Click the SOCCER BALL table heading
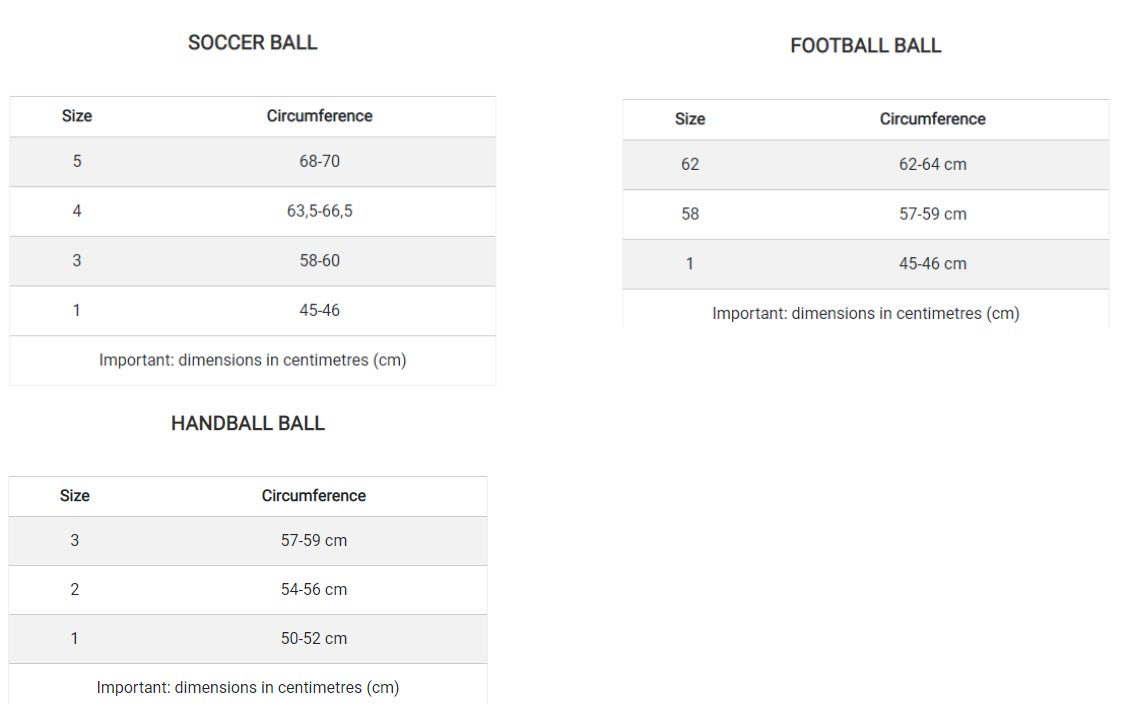The height and width of the screenshot is (719, 1128). click(x=252, y=42)
